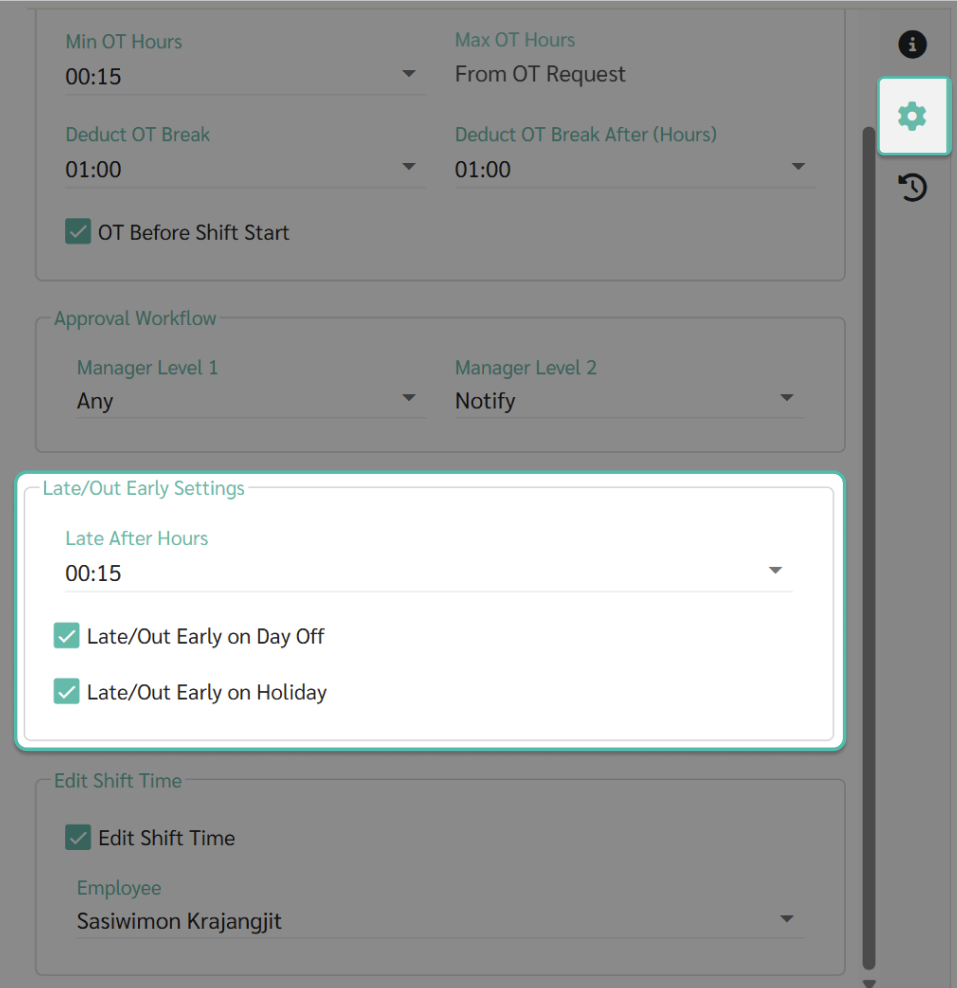The height and width of the screenshot is (988, 957).
Task: Open the history clock icon
Action: pos(912,188)
